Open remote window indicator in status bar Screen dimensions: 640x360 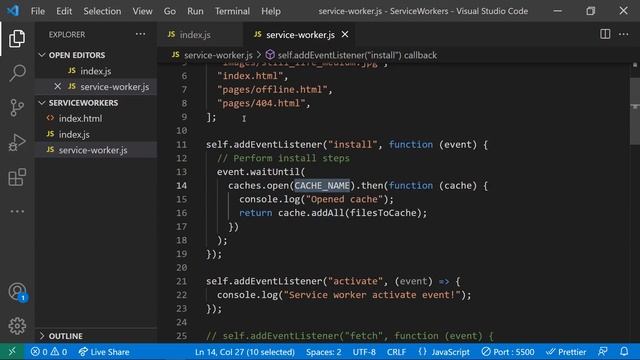12,351
